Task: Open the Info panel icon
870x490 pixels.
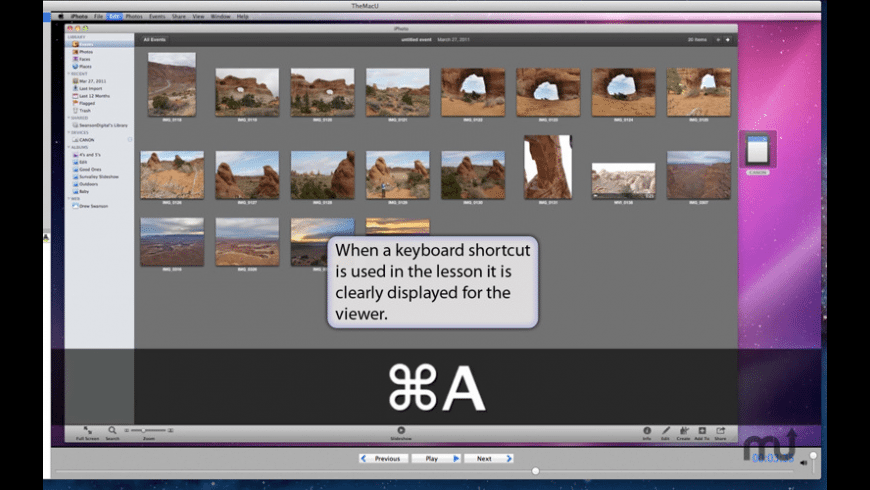Action: (x=647, y=430)
